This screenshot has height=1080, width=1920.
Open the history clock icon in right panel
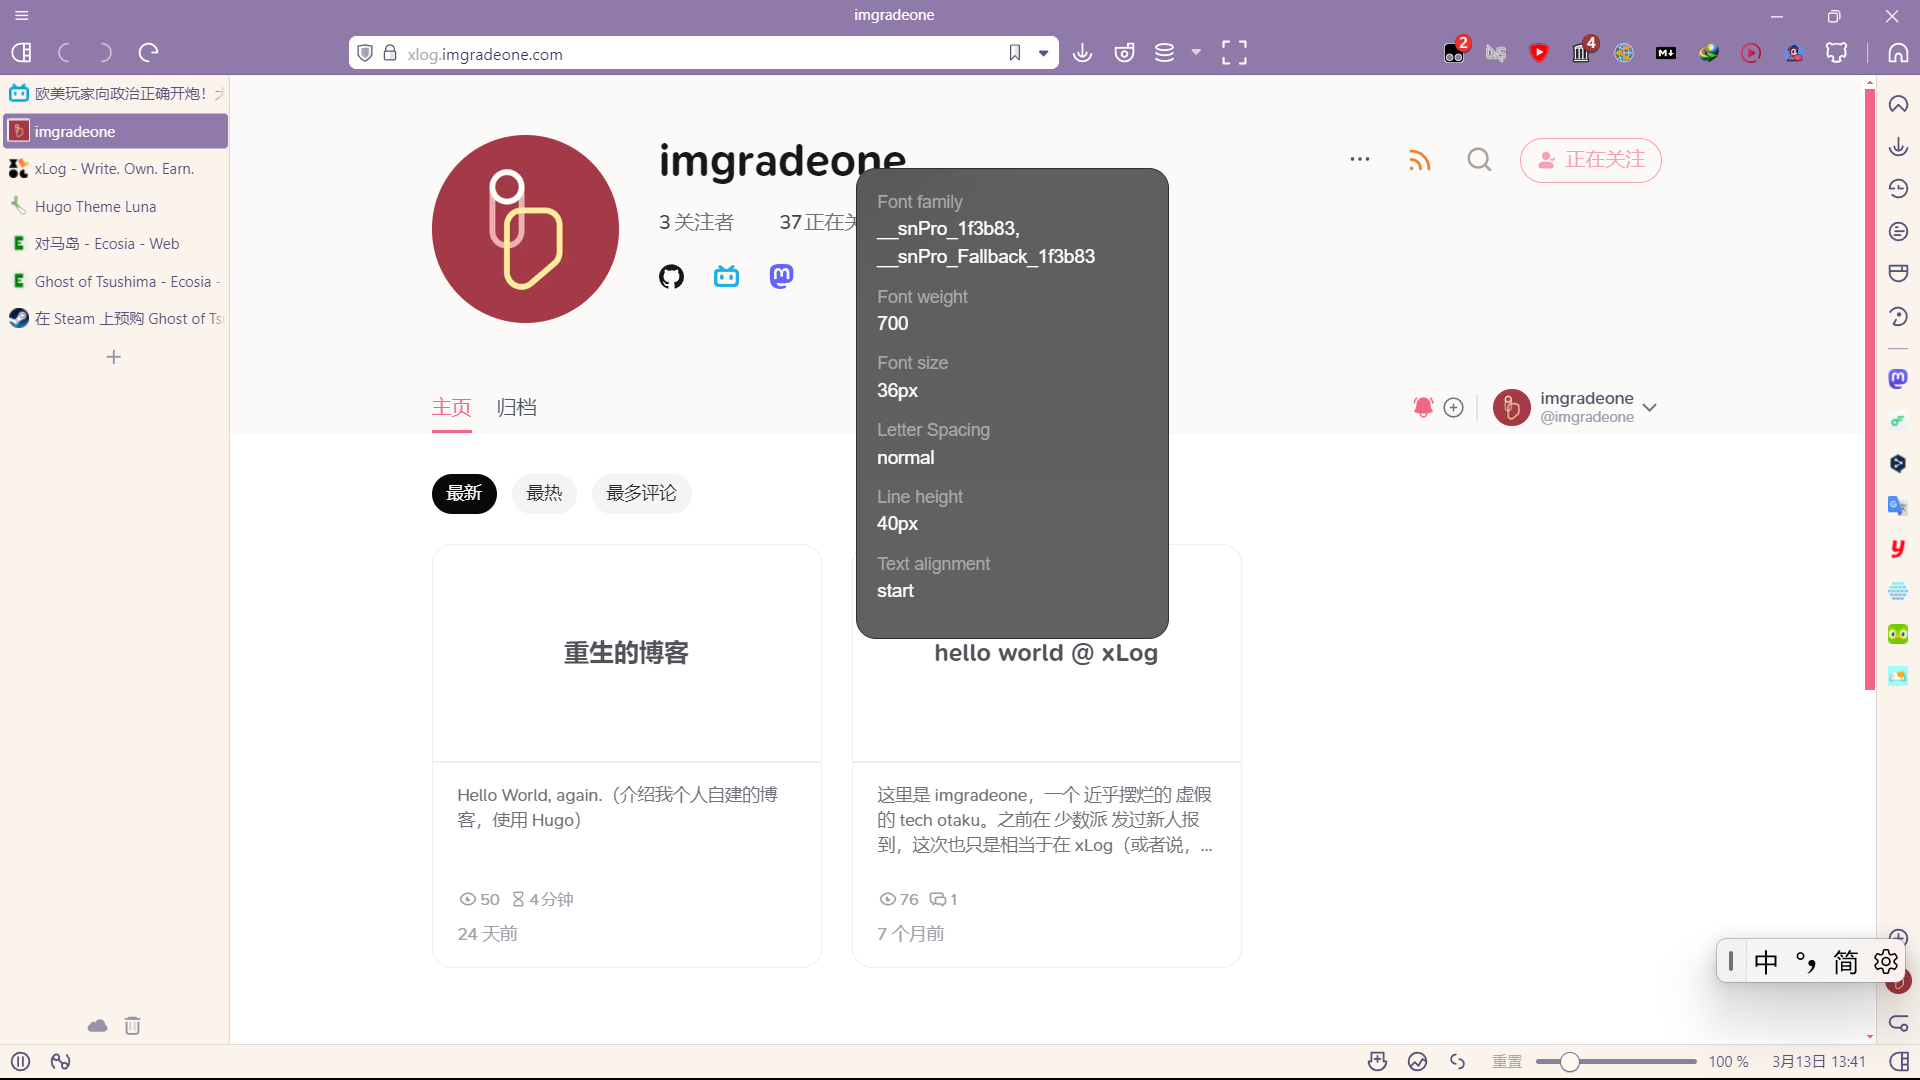coord(1898,189)
